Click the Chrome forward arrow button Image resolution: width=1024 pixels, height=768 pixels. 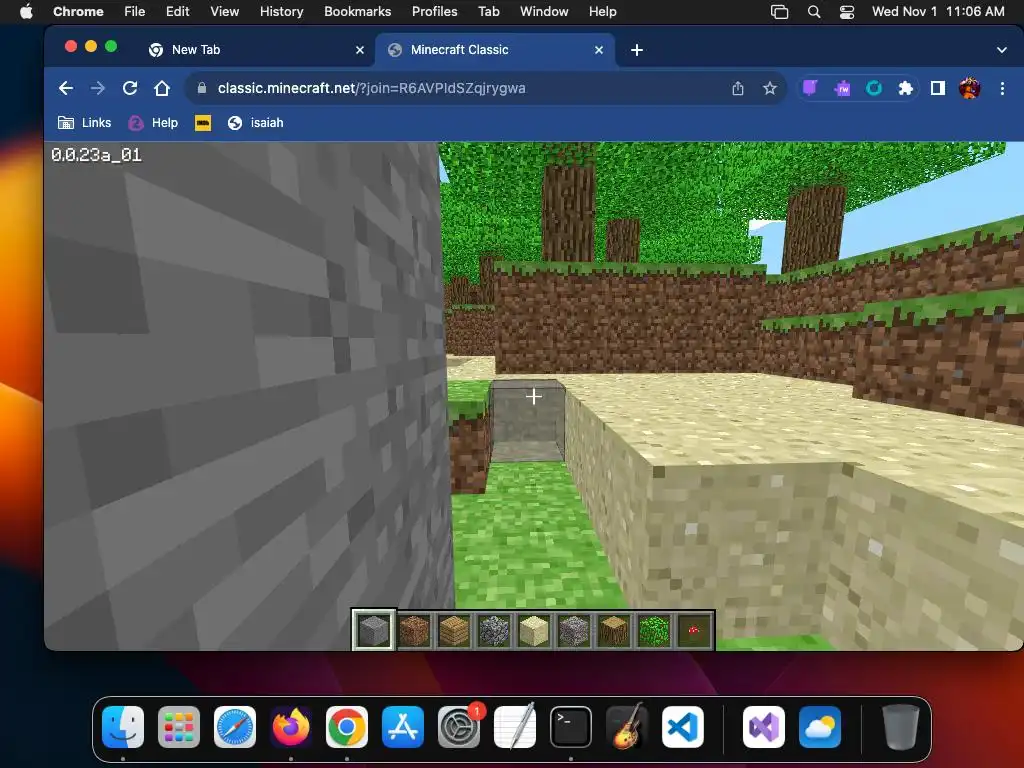click(97, 88)
